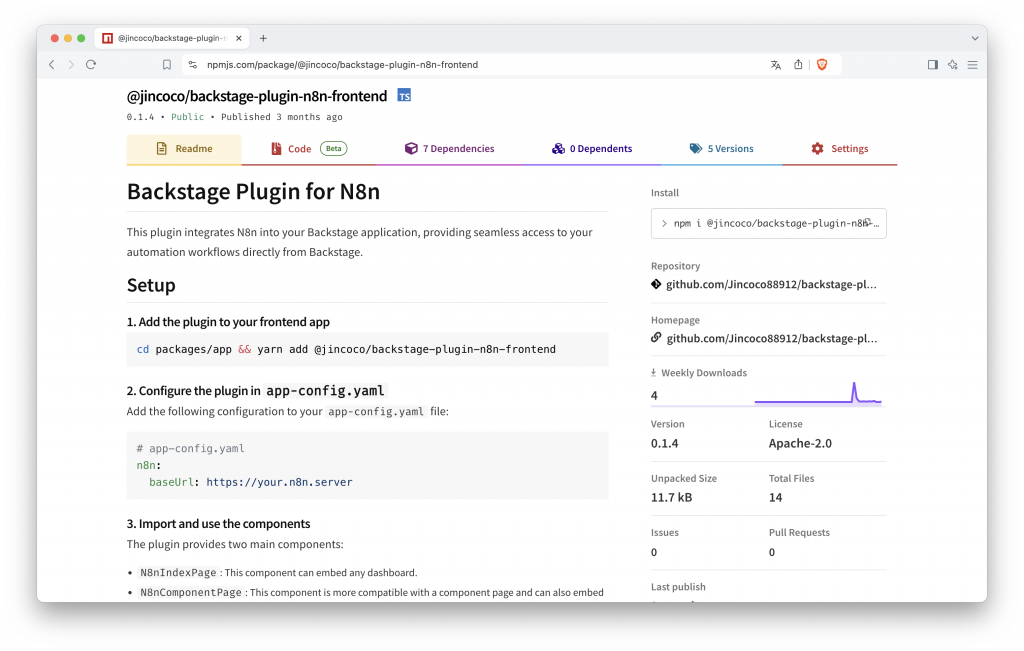This screenshot has height=651, width=1024.
Task: Click the git repository diamond icon
Action: [656, 284]
